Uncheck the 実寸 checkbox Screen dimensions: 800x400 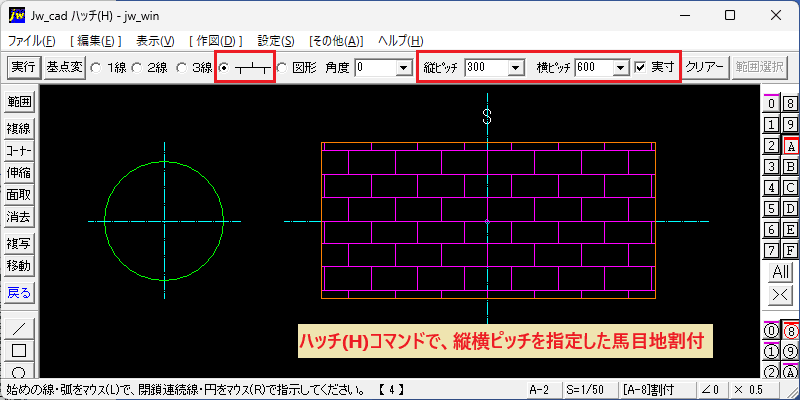click(640, 67)
